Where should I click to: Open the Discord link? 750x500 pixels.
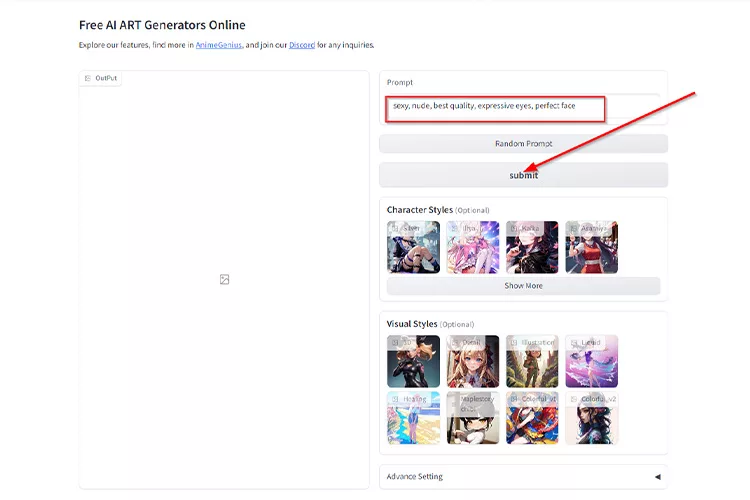coord(302,45)
